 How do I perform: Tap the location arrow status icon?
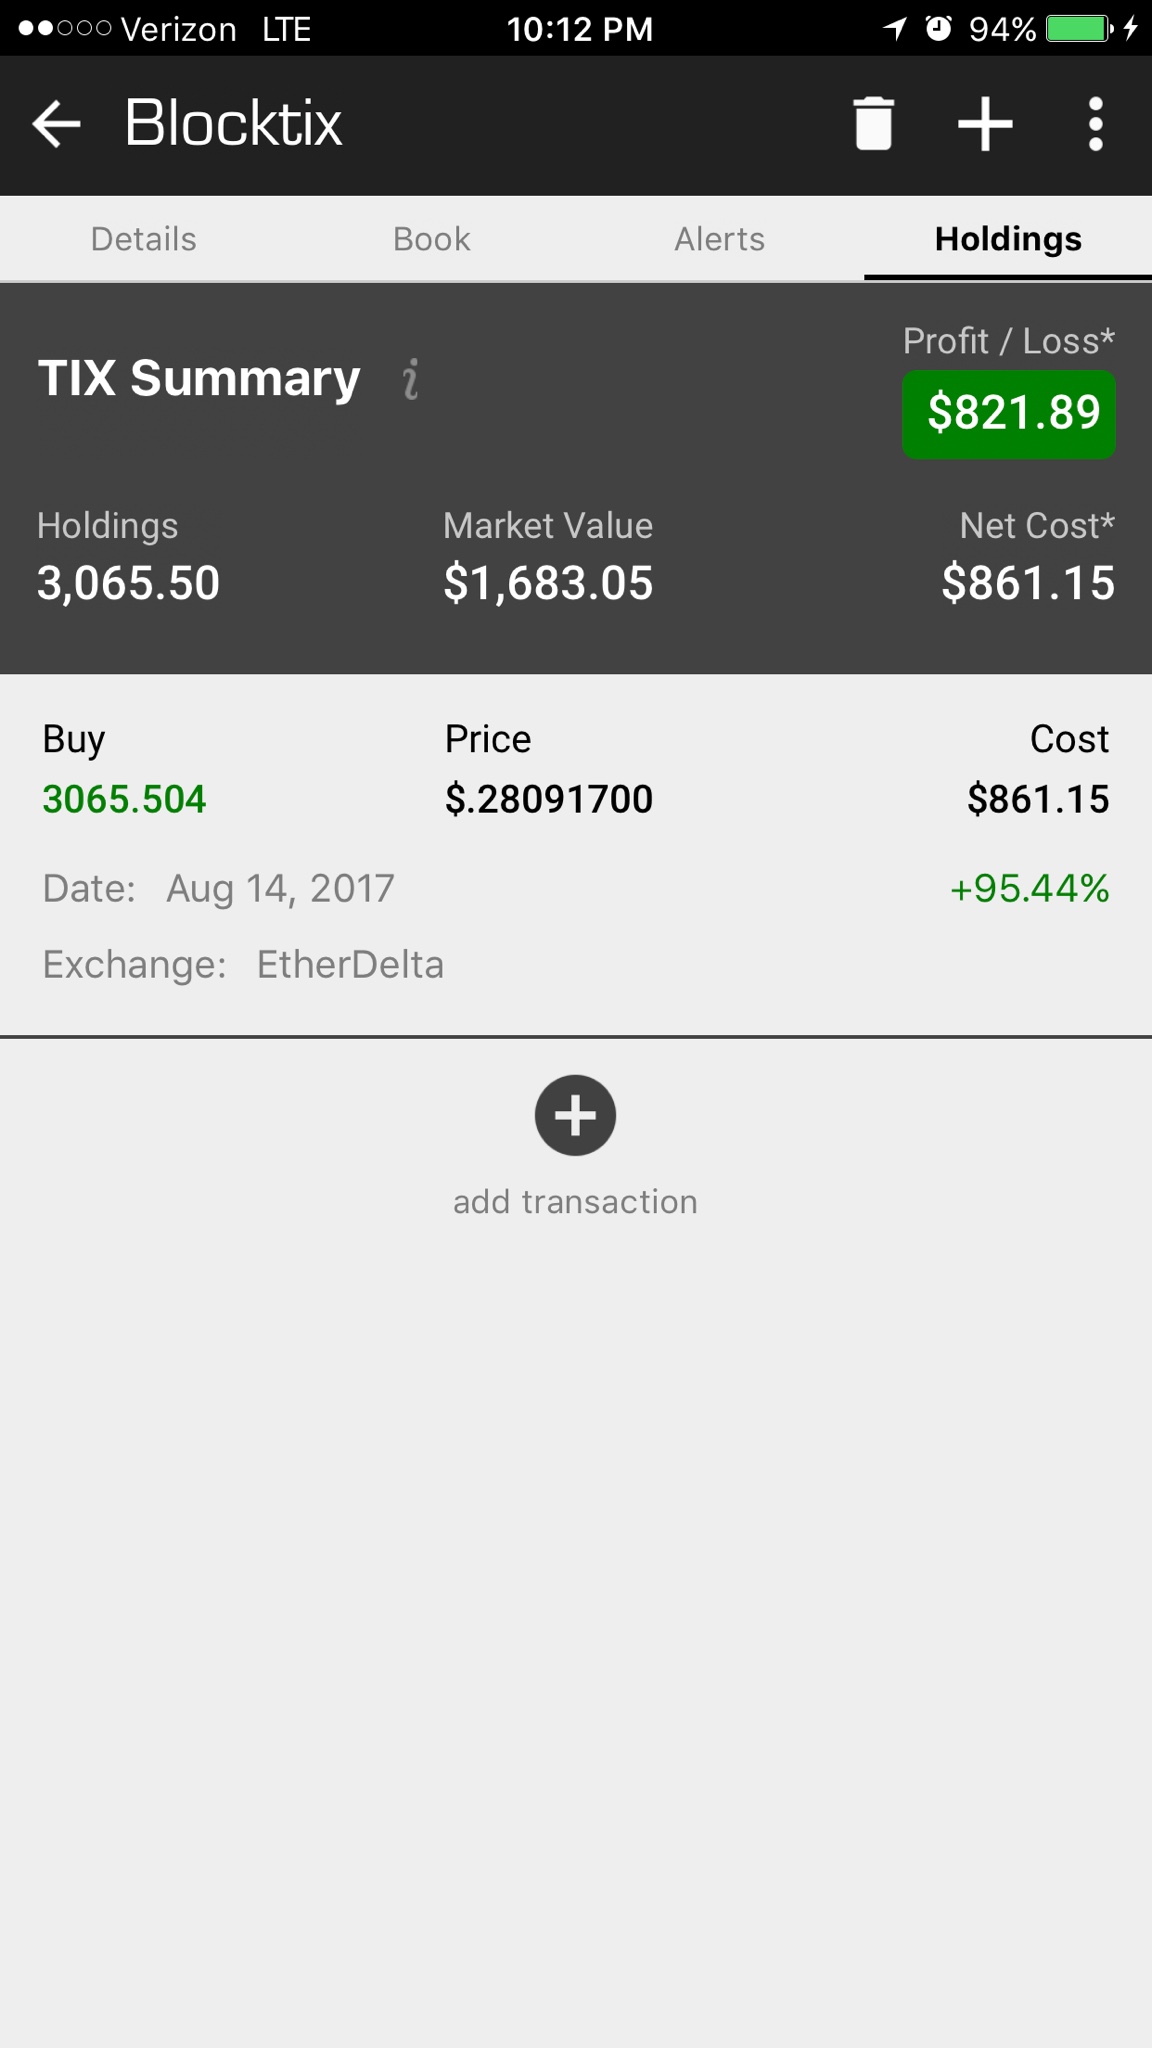894,29
